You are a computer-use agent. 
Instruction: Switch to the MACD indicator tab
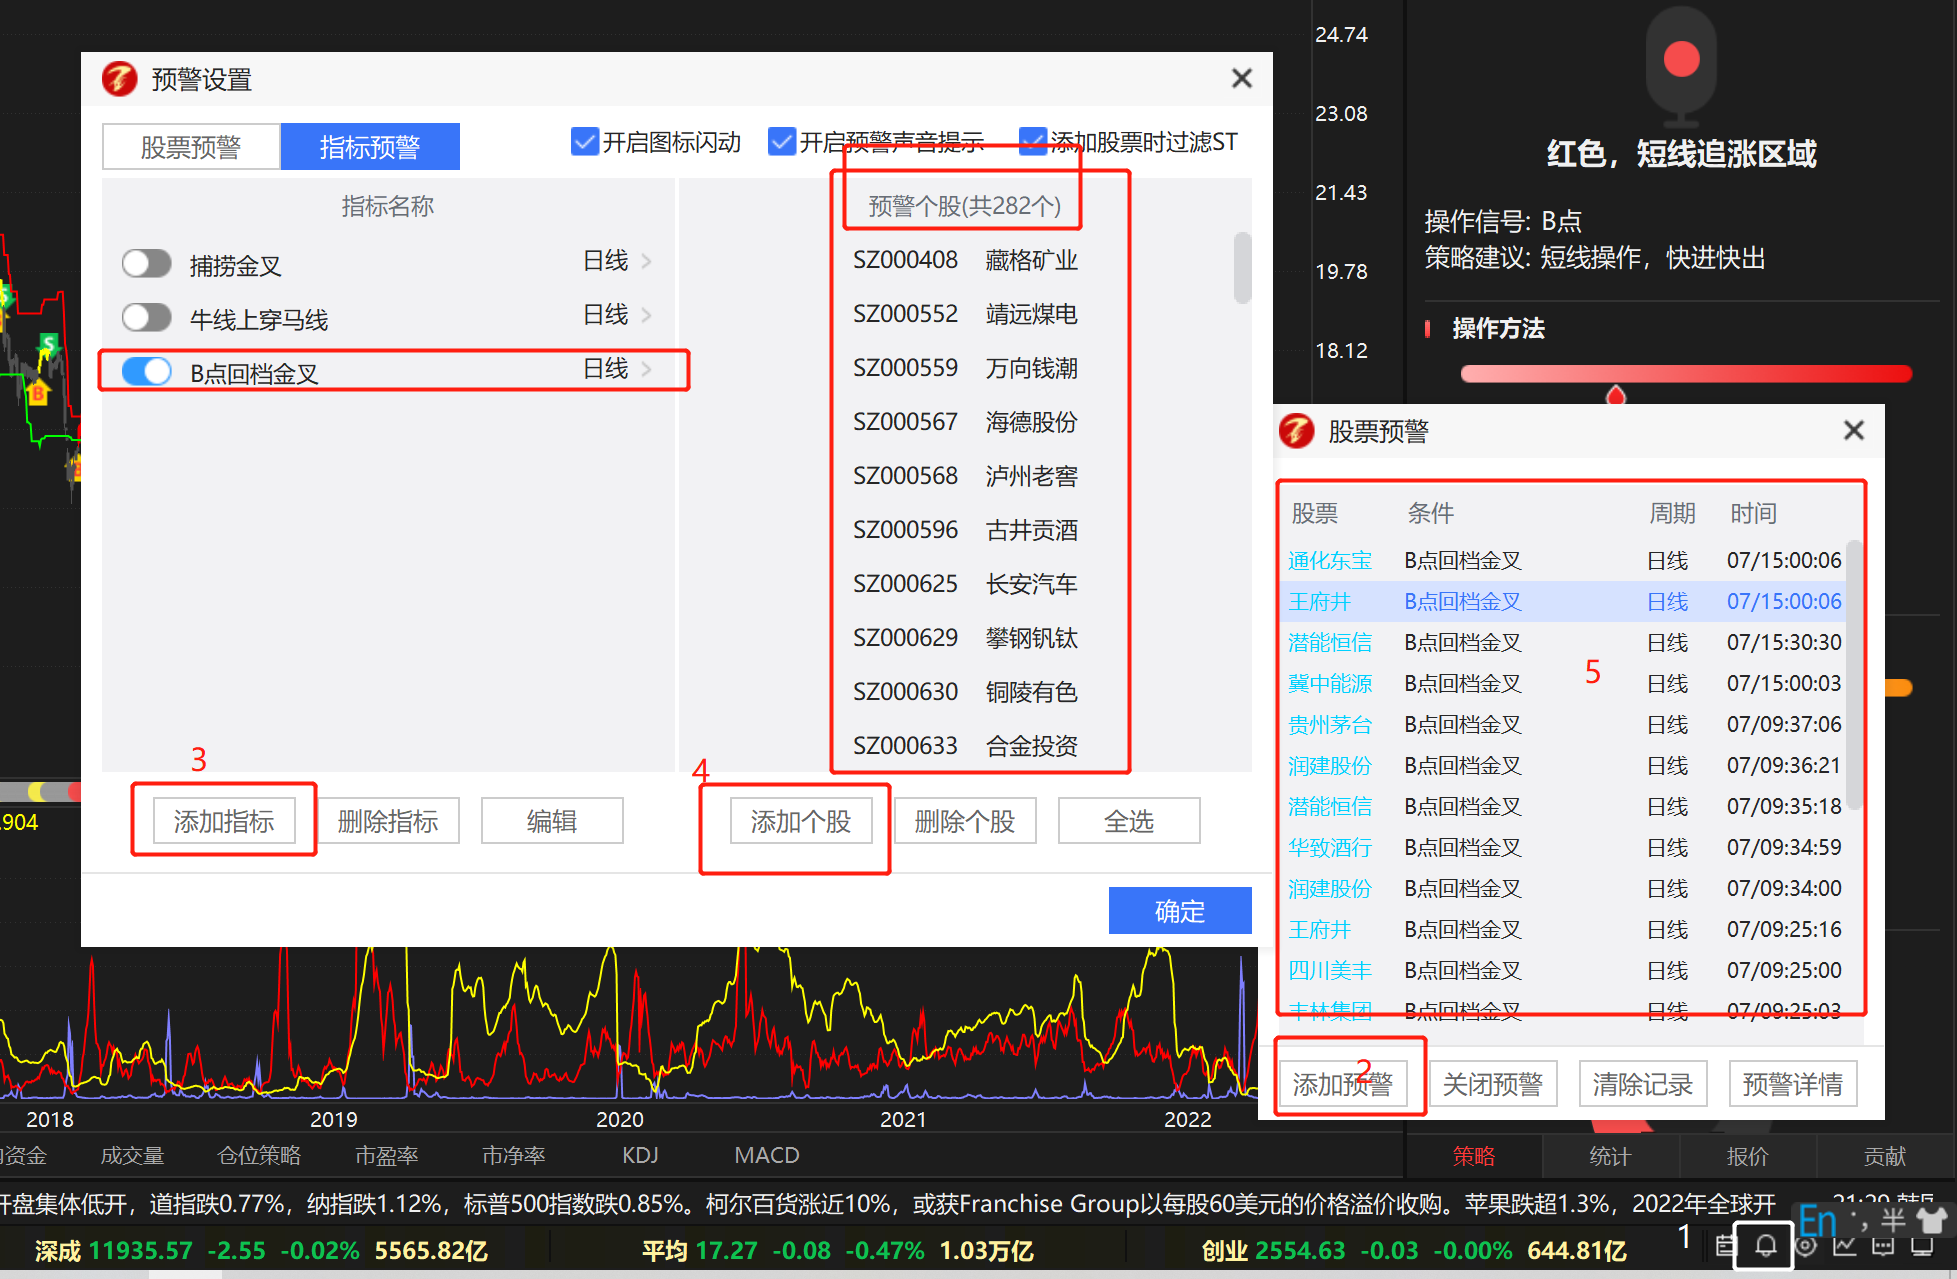pos(767,1155)
